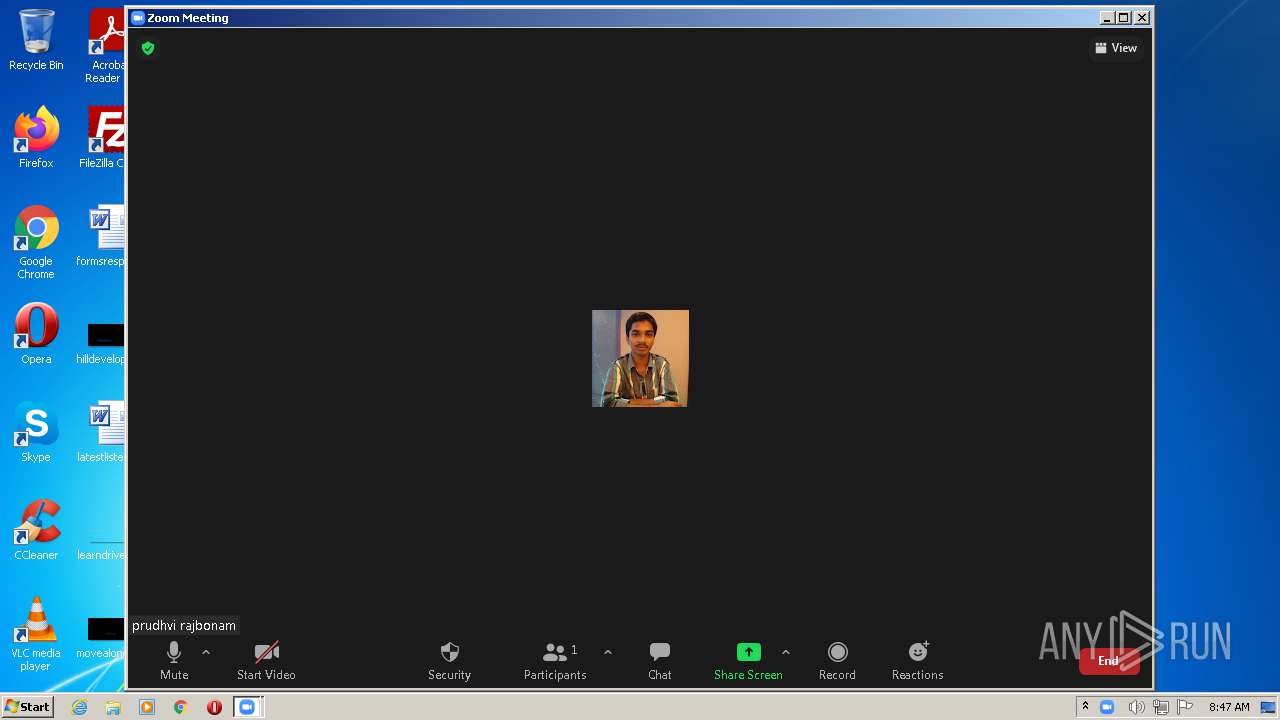
Task: Click the green Share Screen icon
Action: click(x=749, y=652)
